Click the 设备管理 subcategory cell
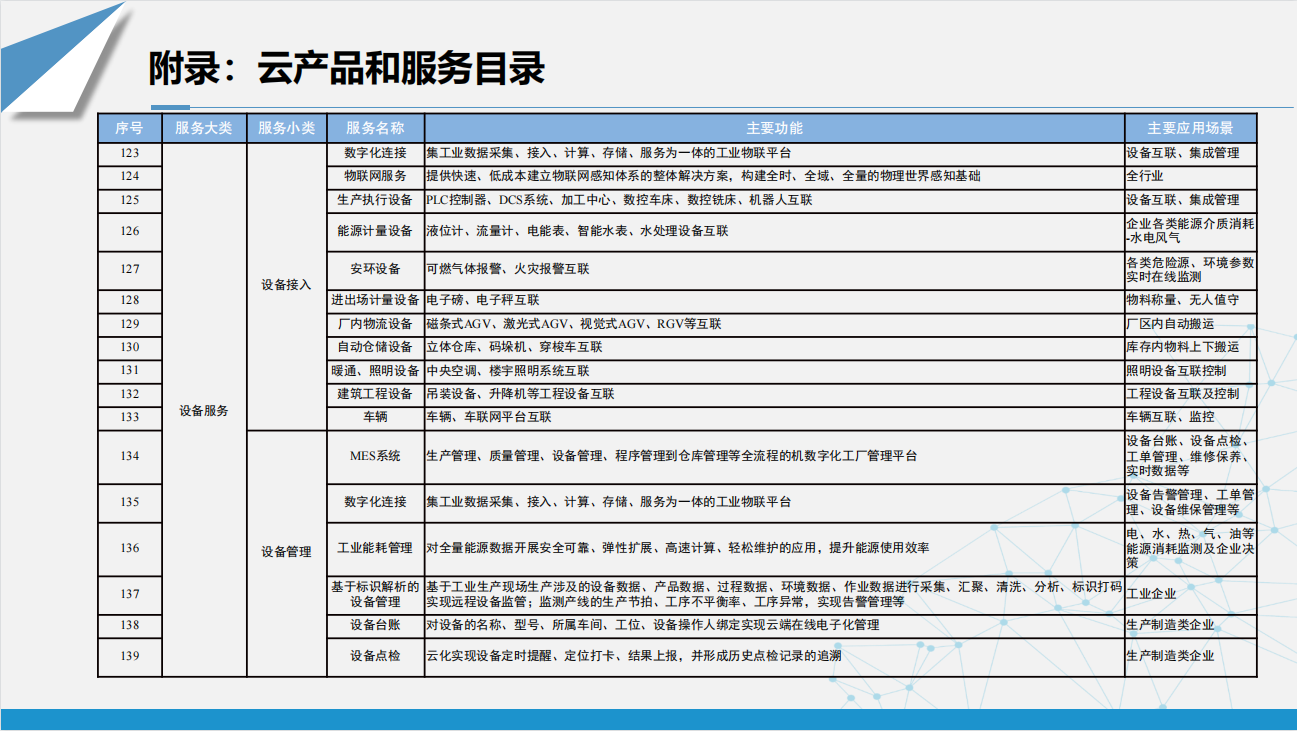 coord(286,551)
